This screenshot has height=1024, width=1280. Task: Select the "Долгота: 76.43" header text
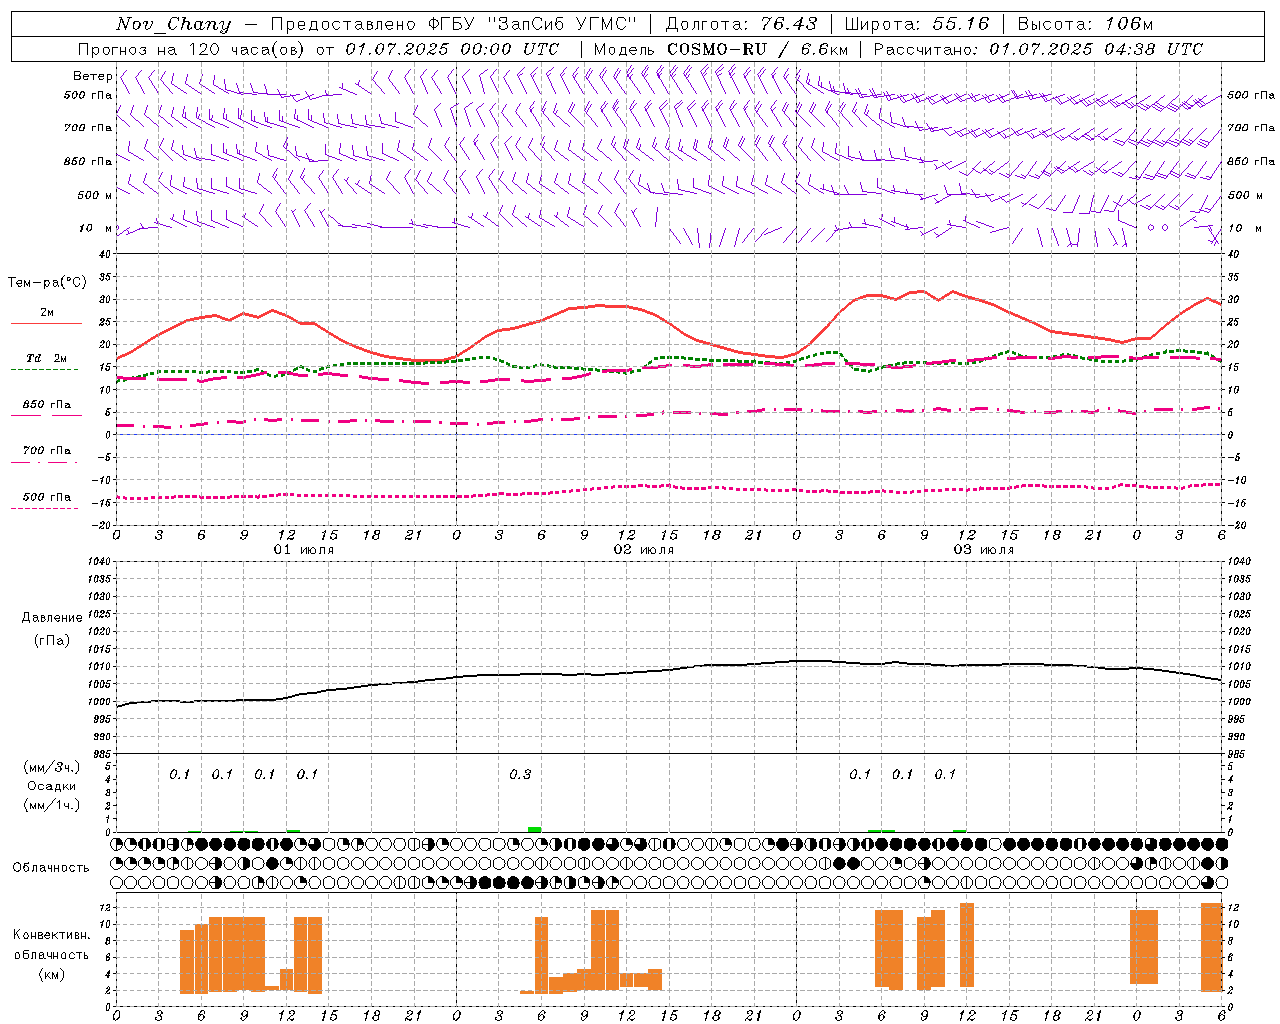741,24
